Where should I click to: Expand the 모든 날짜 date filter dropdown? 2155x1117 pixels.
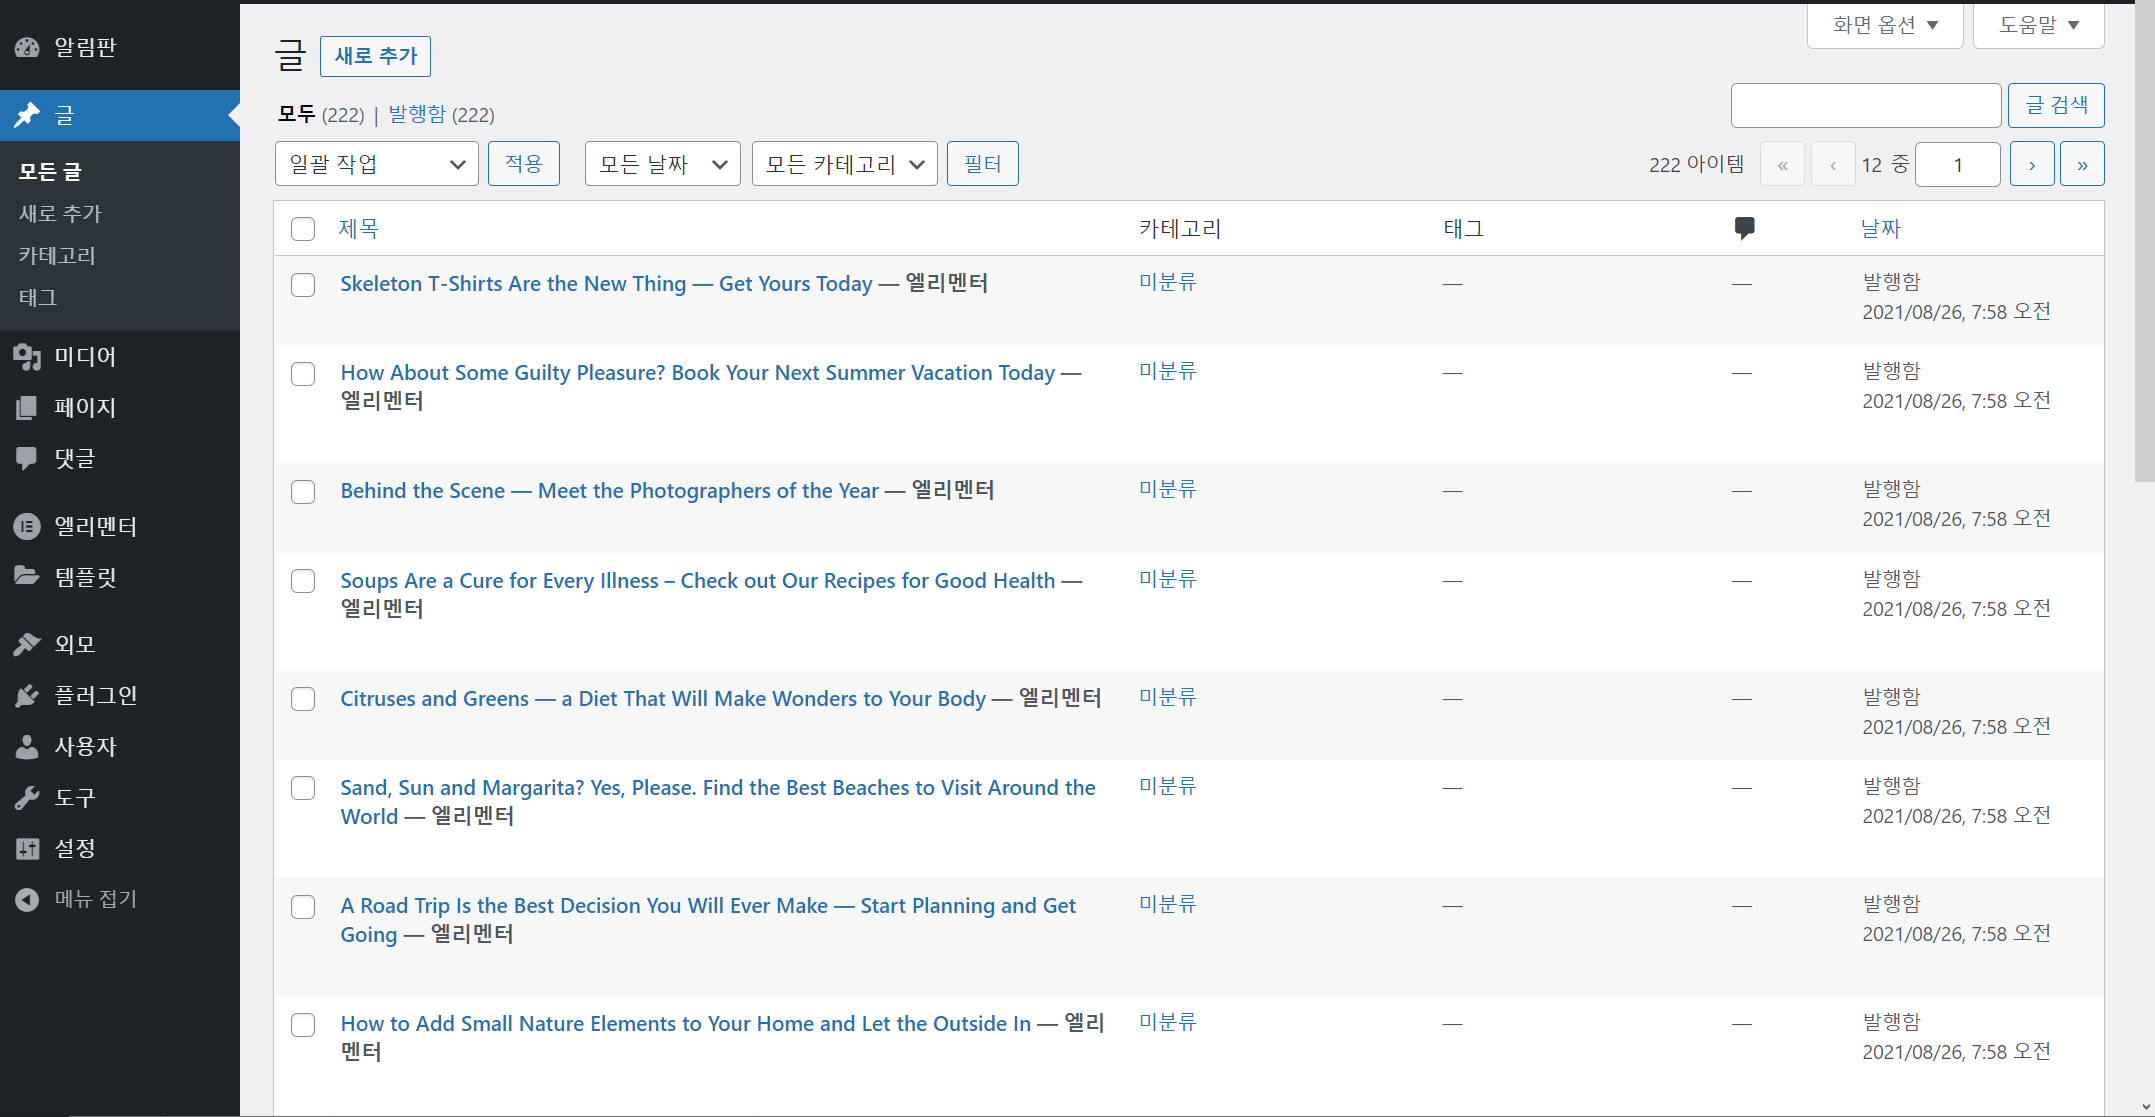pyautogui.click(x=662, y=164)
